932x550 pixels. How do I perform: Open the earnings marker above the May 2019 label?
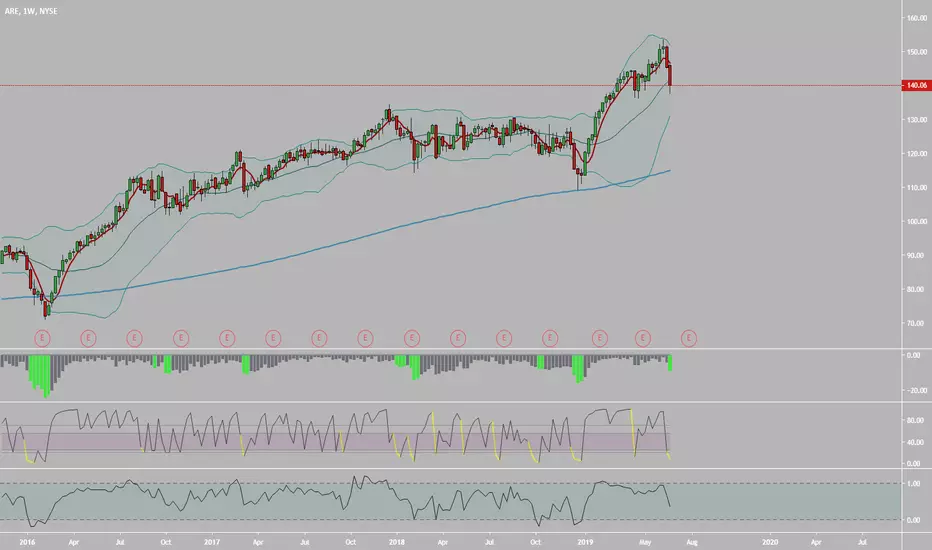coord(643,338)
